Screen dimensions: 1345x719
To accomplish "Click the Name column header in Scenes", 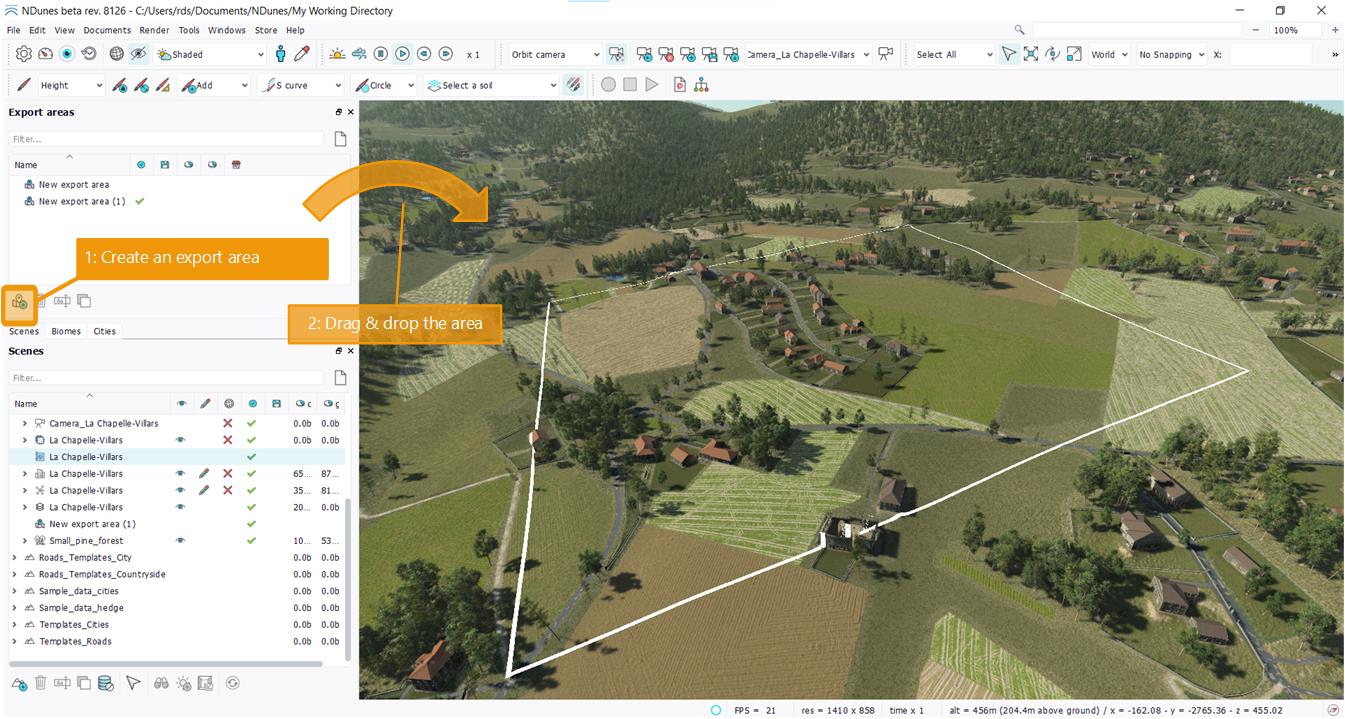I will pyautogui.click(x=26, y=404).
